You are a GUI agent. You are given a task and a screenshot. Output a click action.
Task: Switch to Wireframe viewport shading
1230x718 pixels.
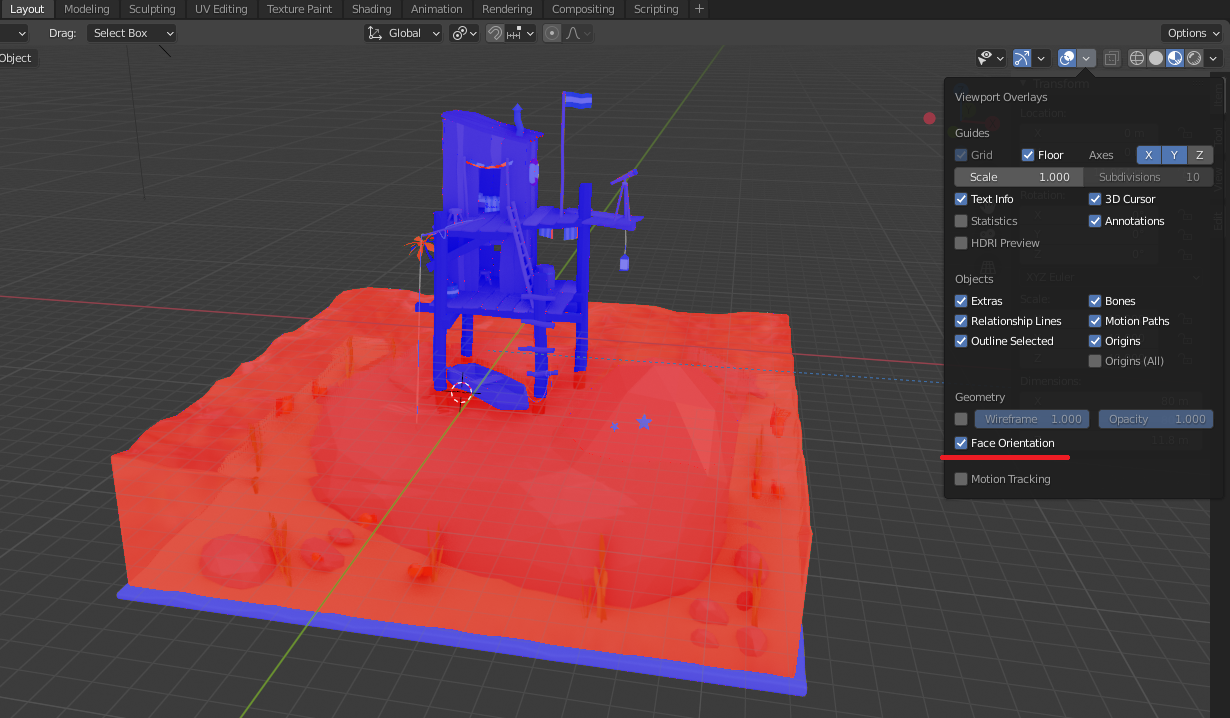click(1136, 57)
